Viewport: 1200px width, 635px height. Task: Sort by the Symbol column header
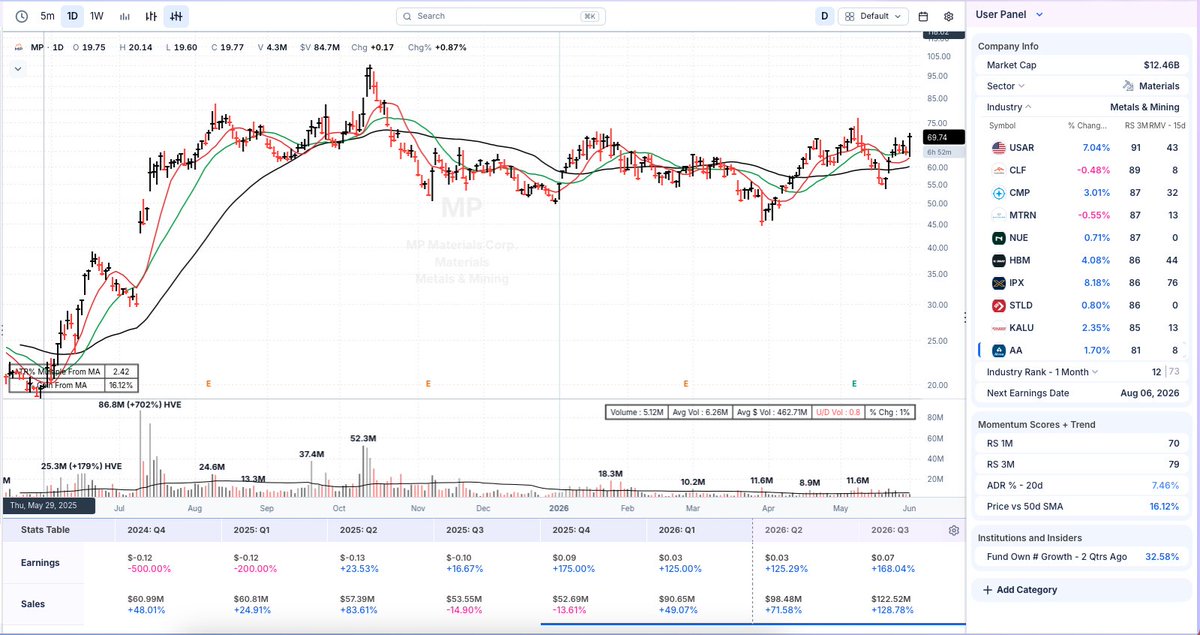coord(1002,126)
